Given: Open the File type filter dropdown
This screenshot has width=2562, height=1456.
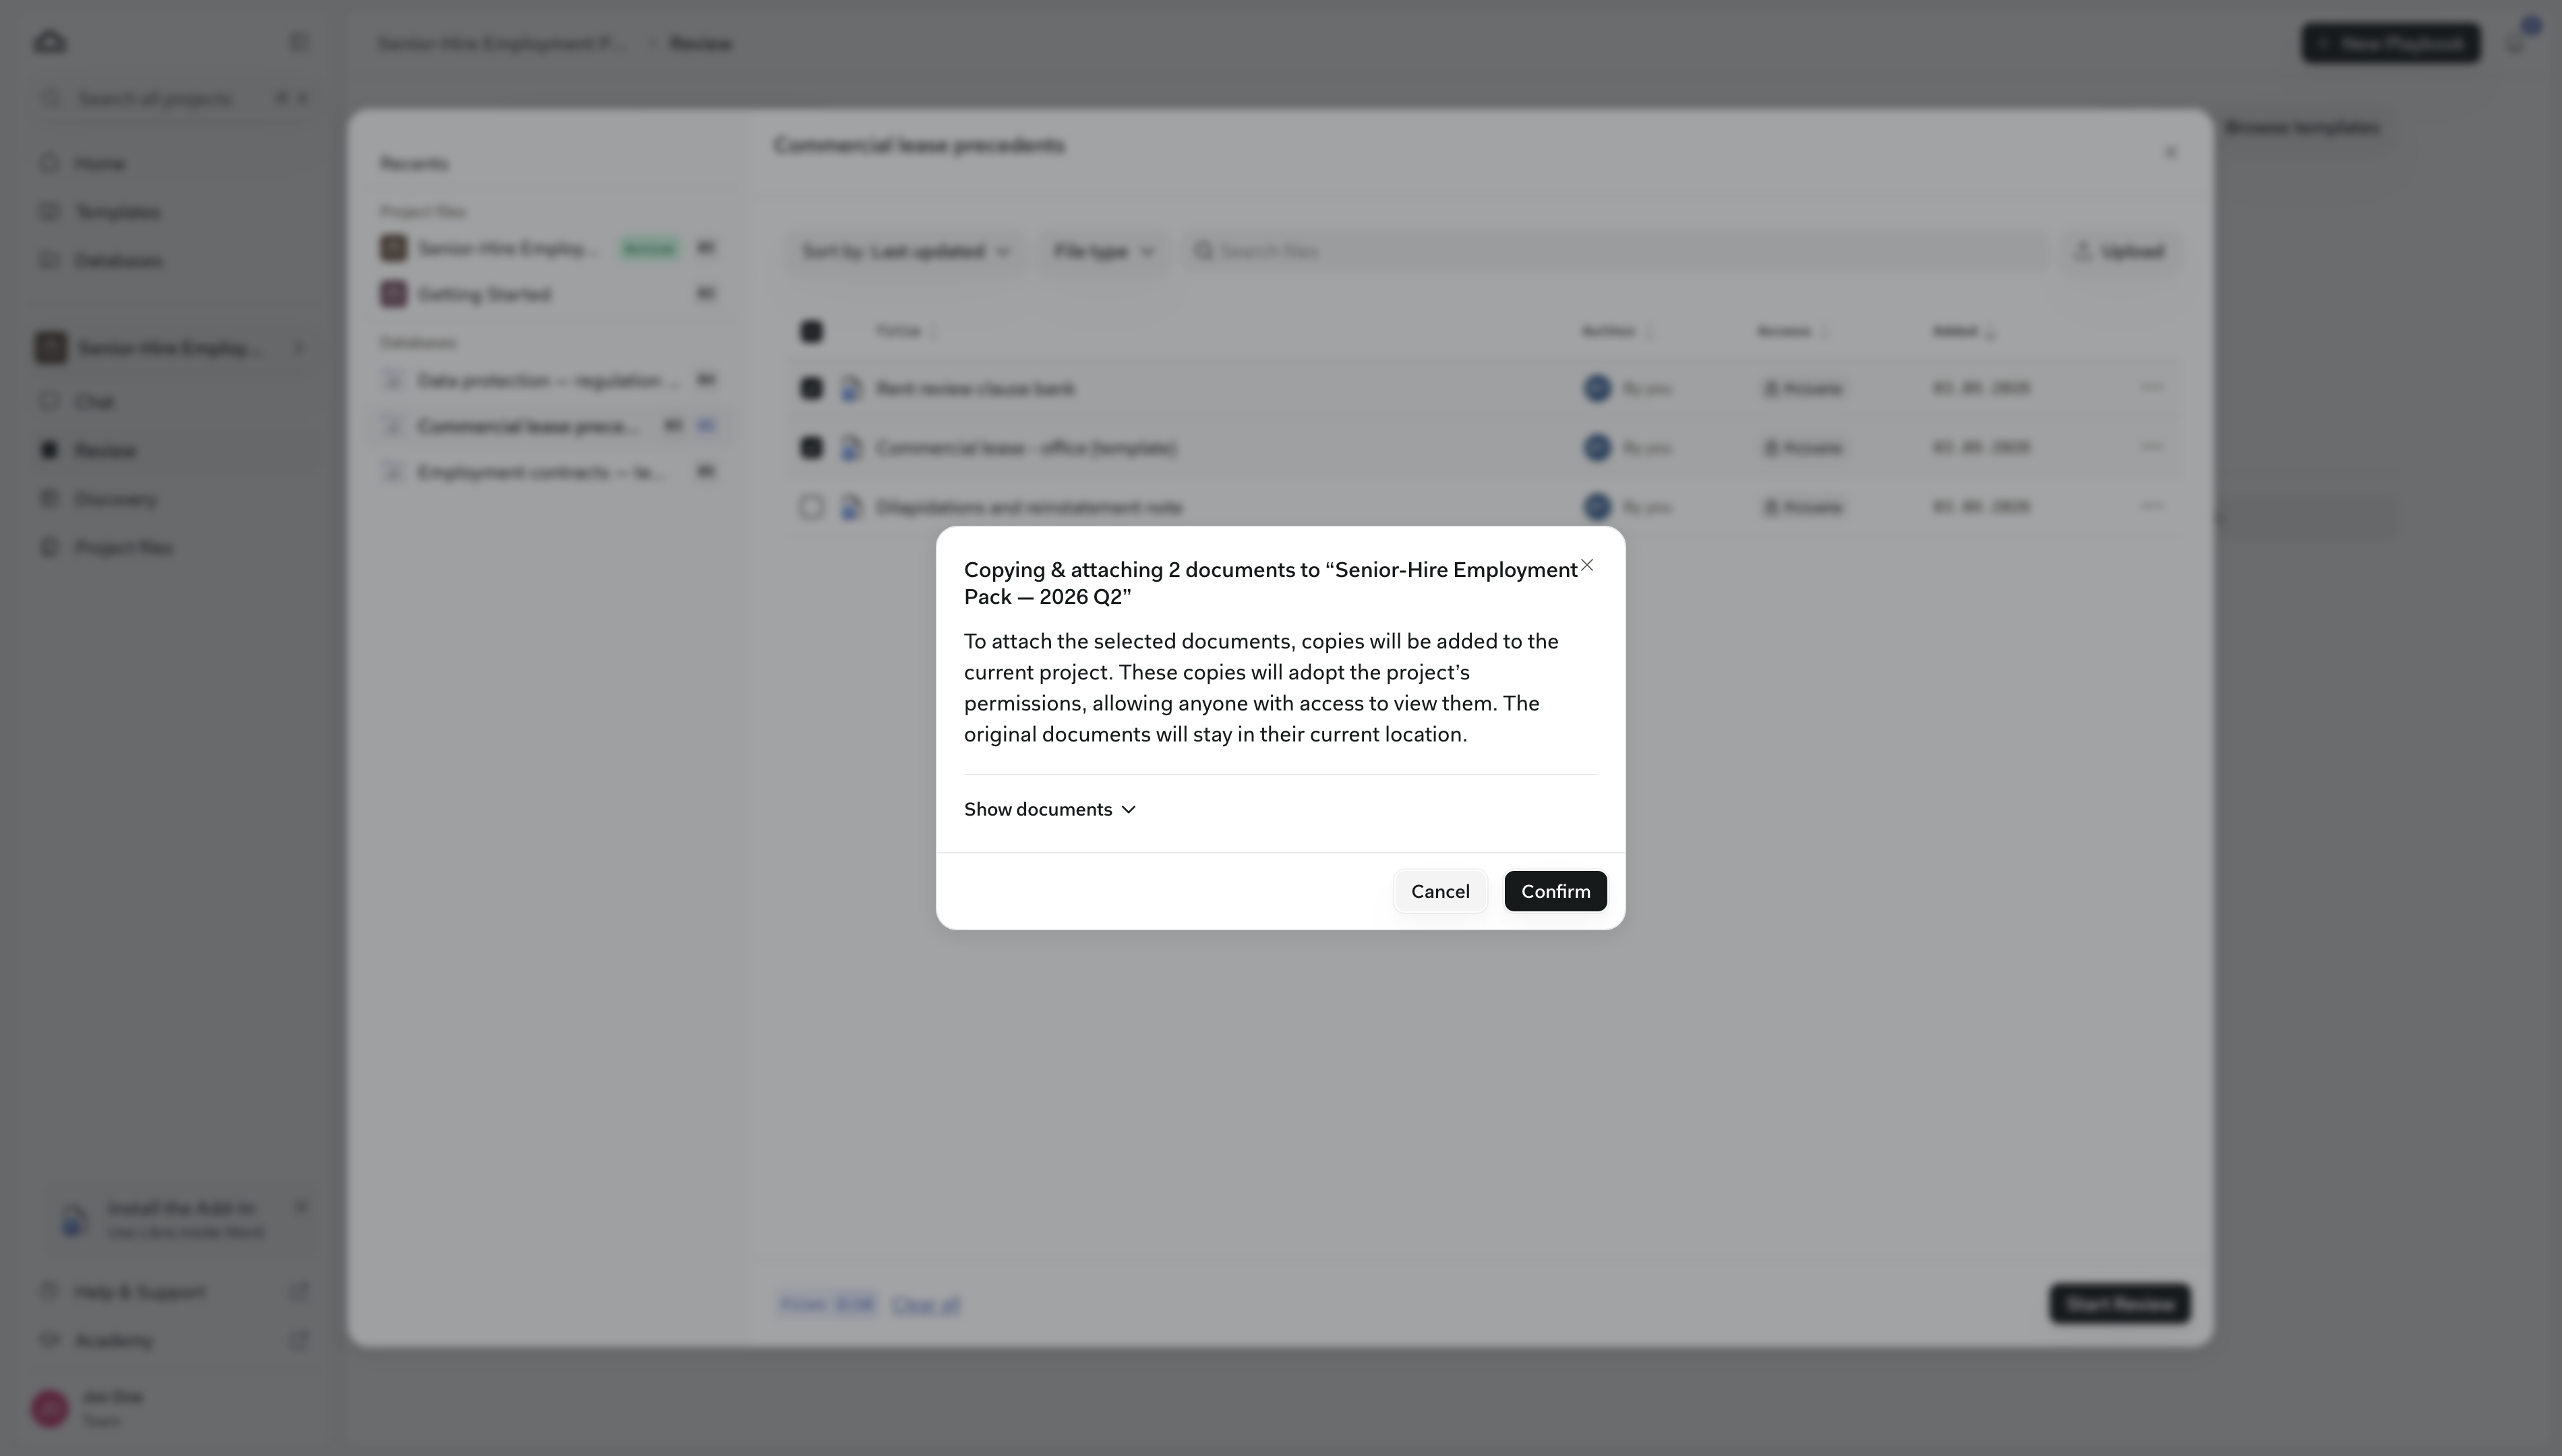Looking at the screenshot, I should coord(1104,251).
